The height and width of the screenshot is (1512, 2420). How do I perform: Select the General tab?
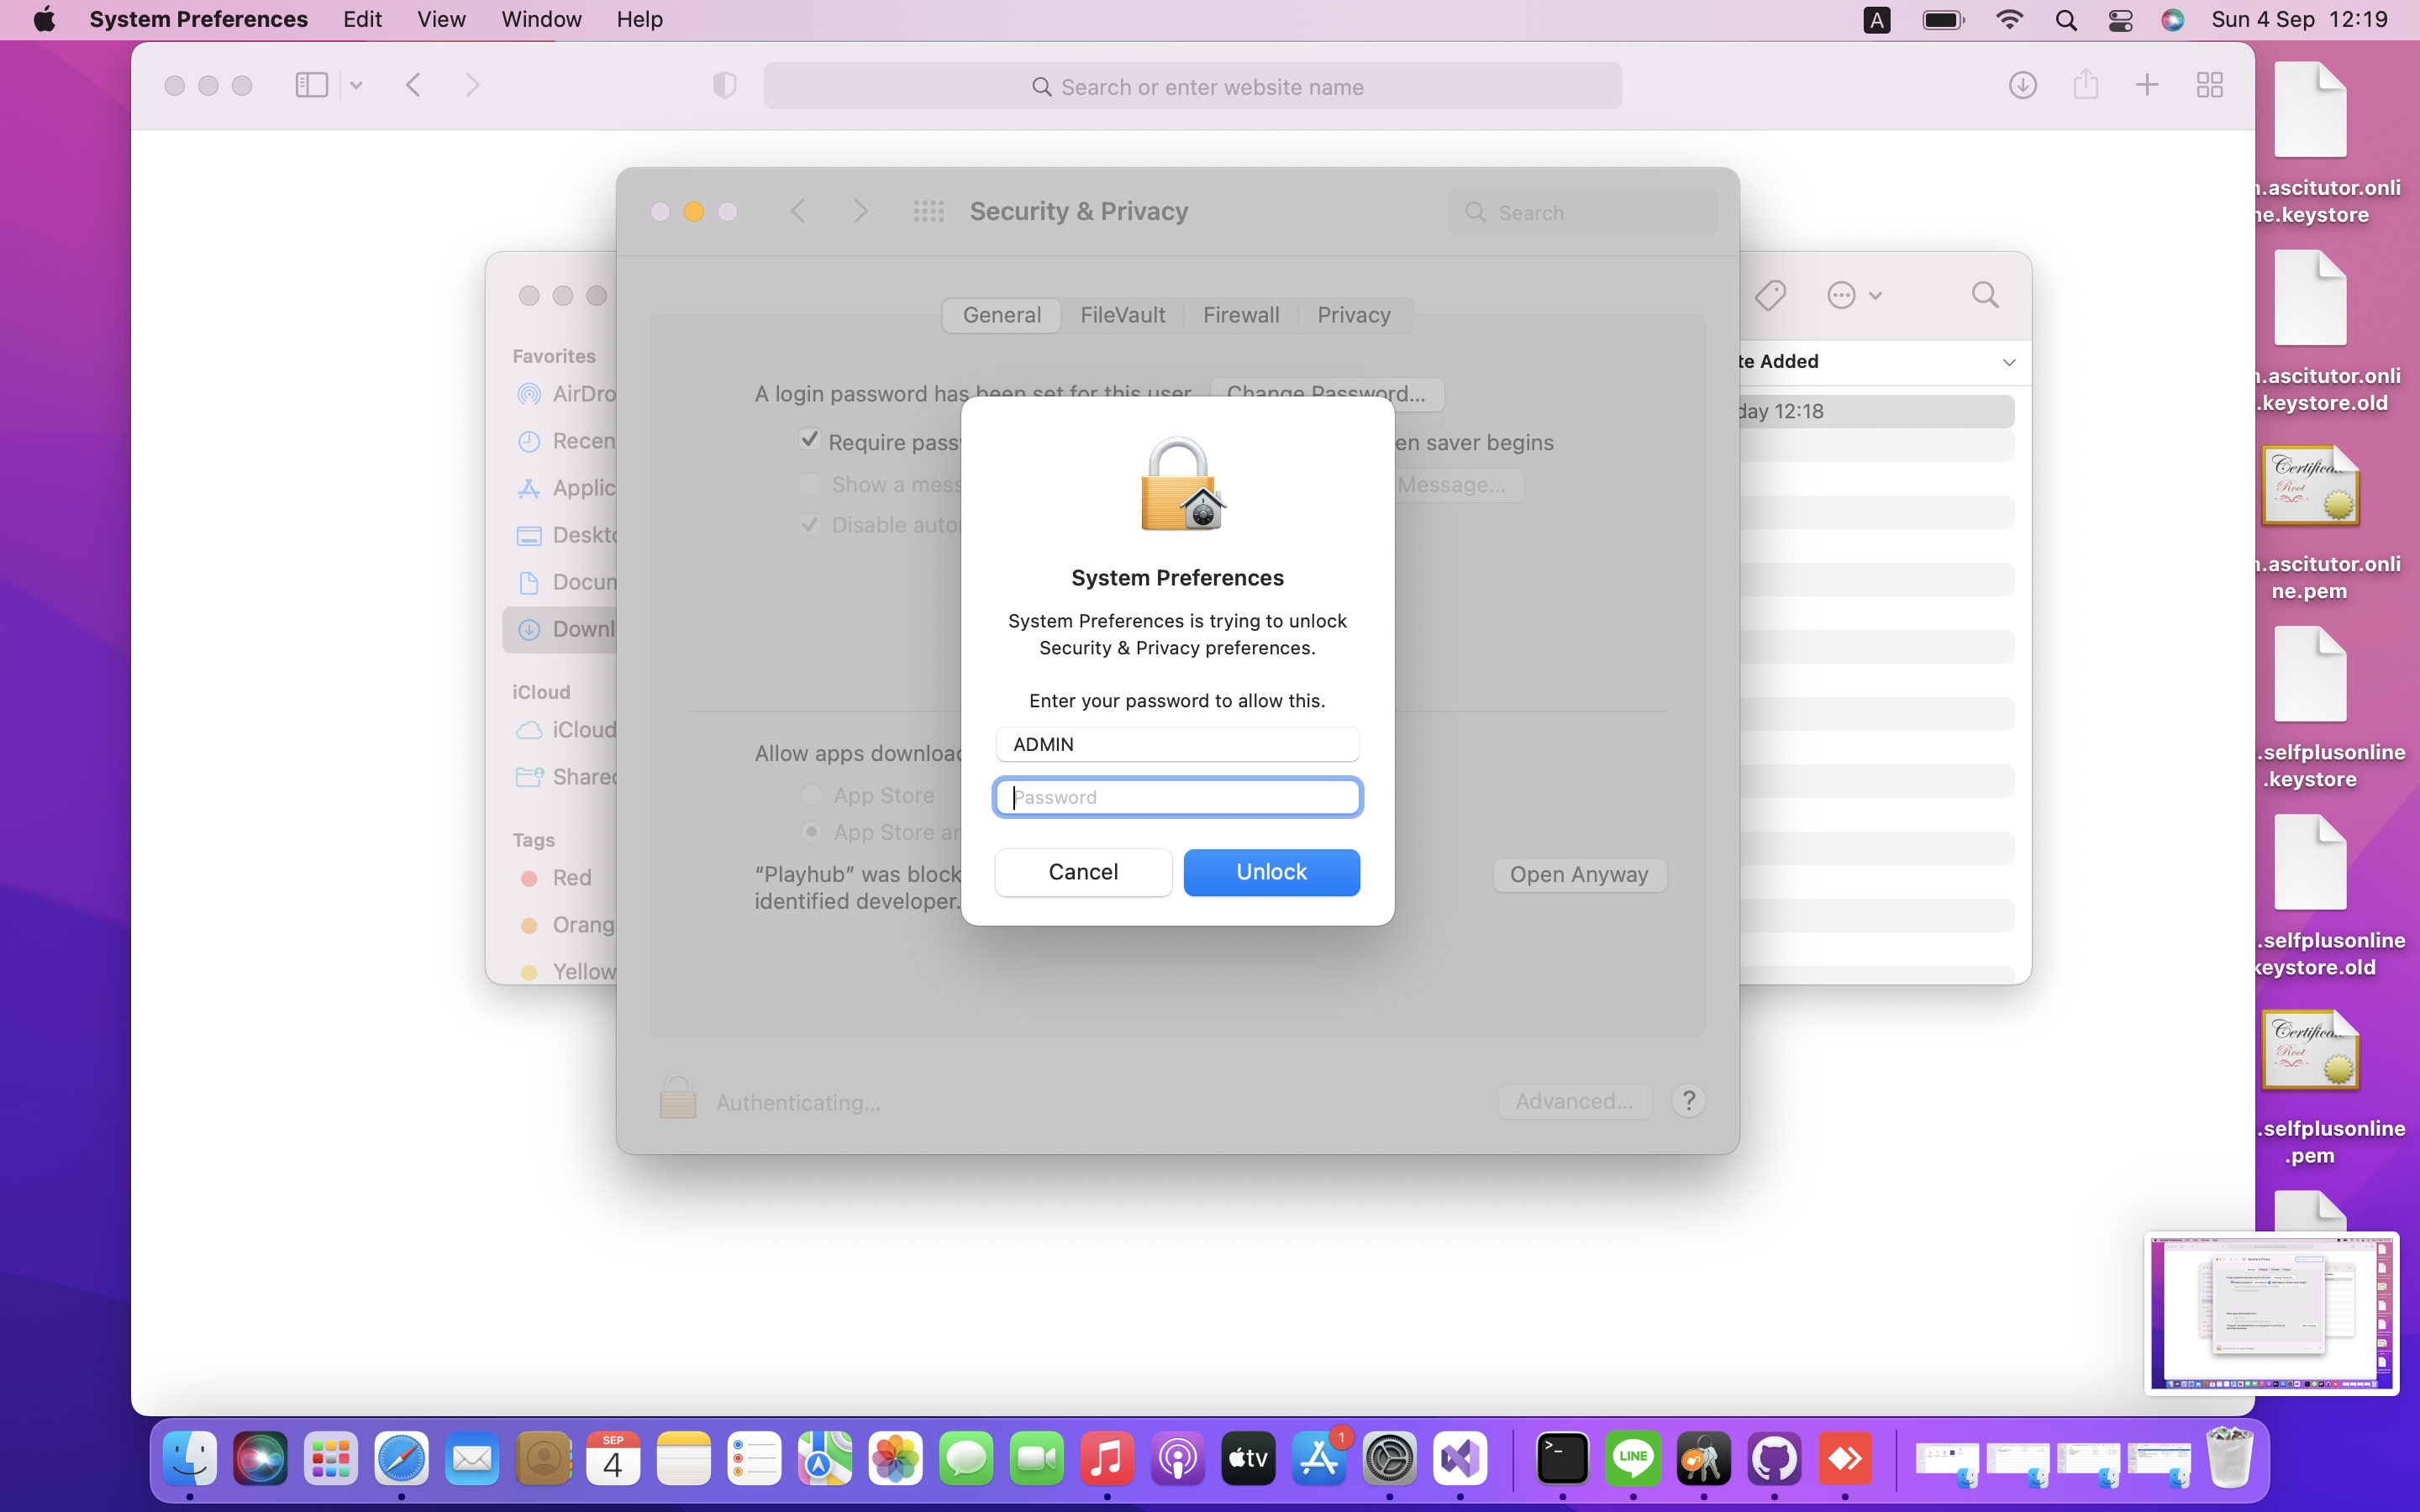point(1001,315)
